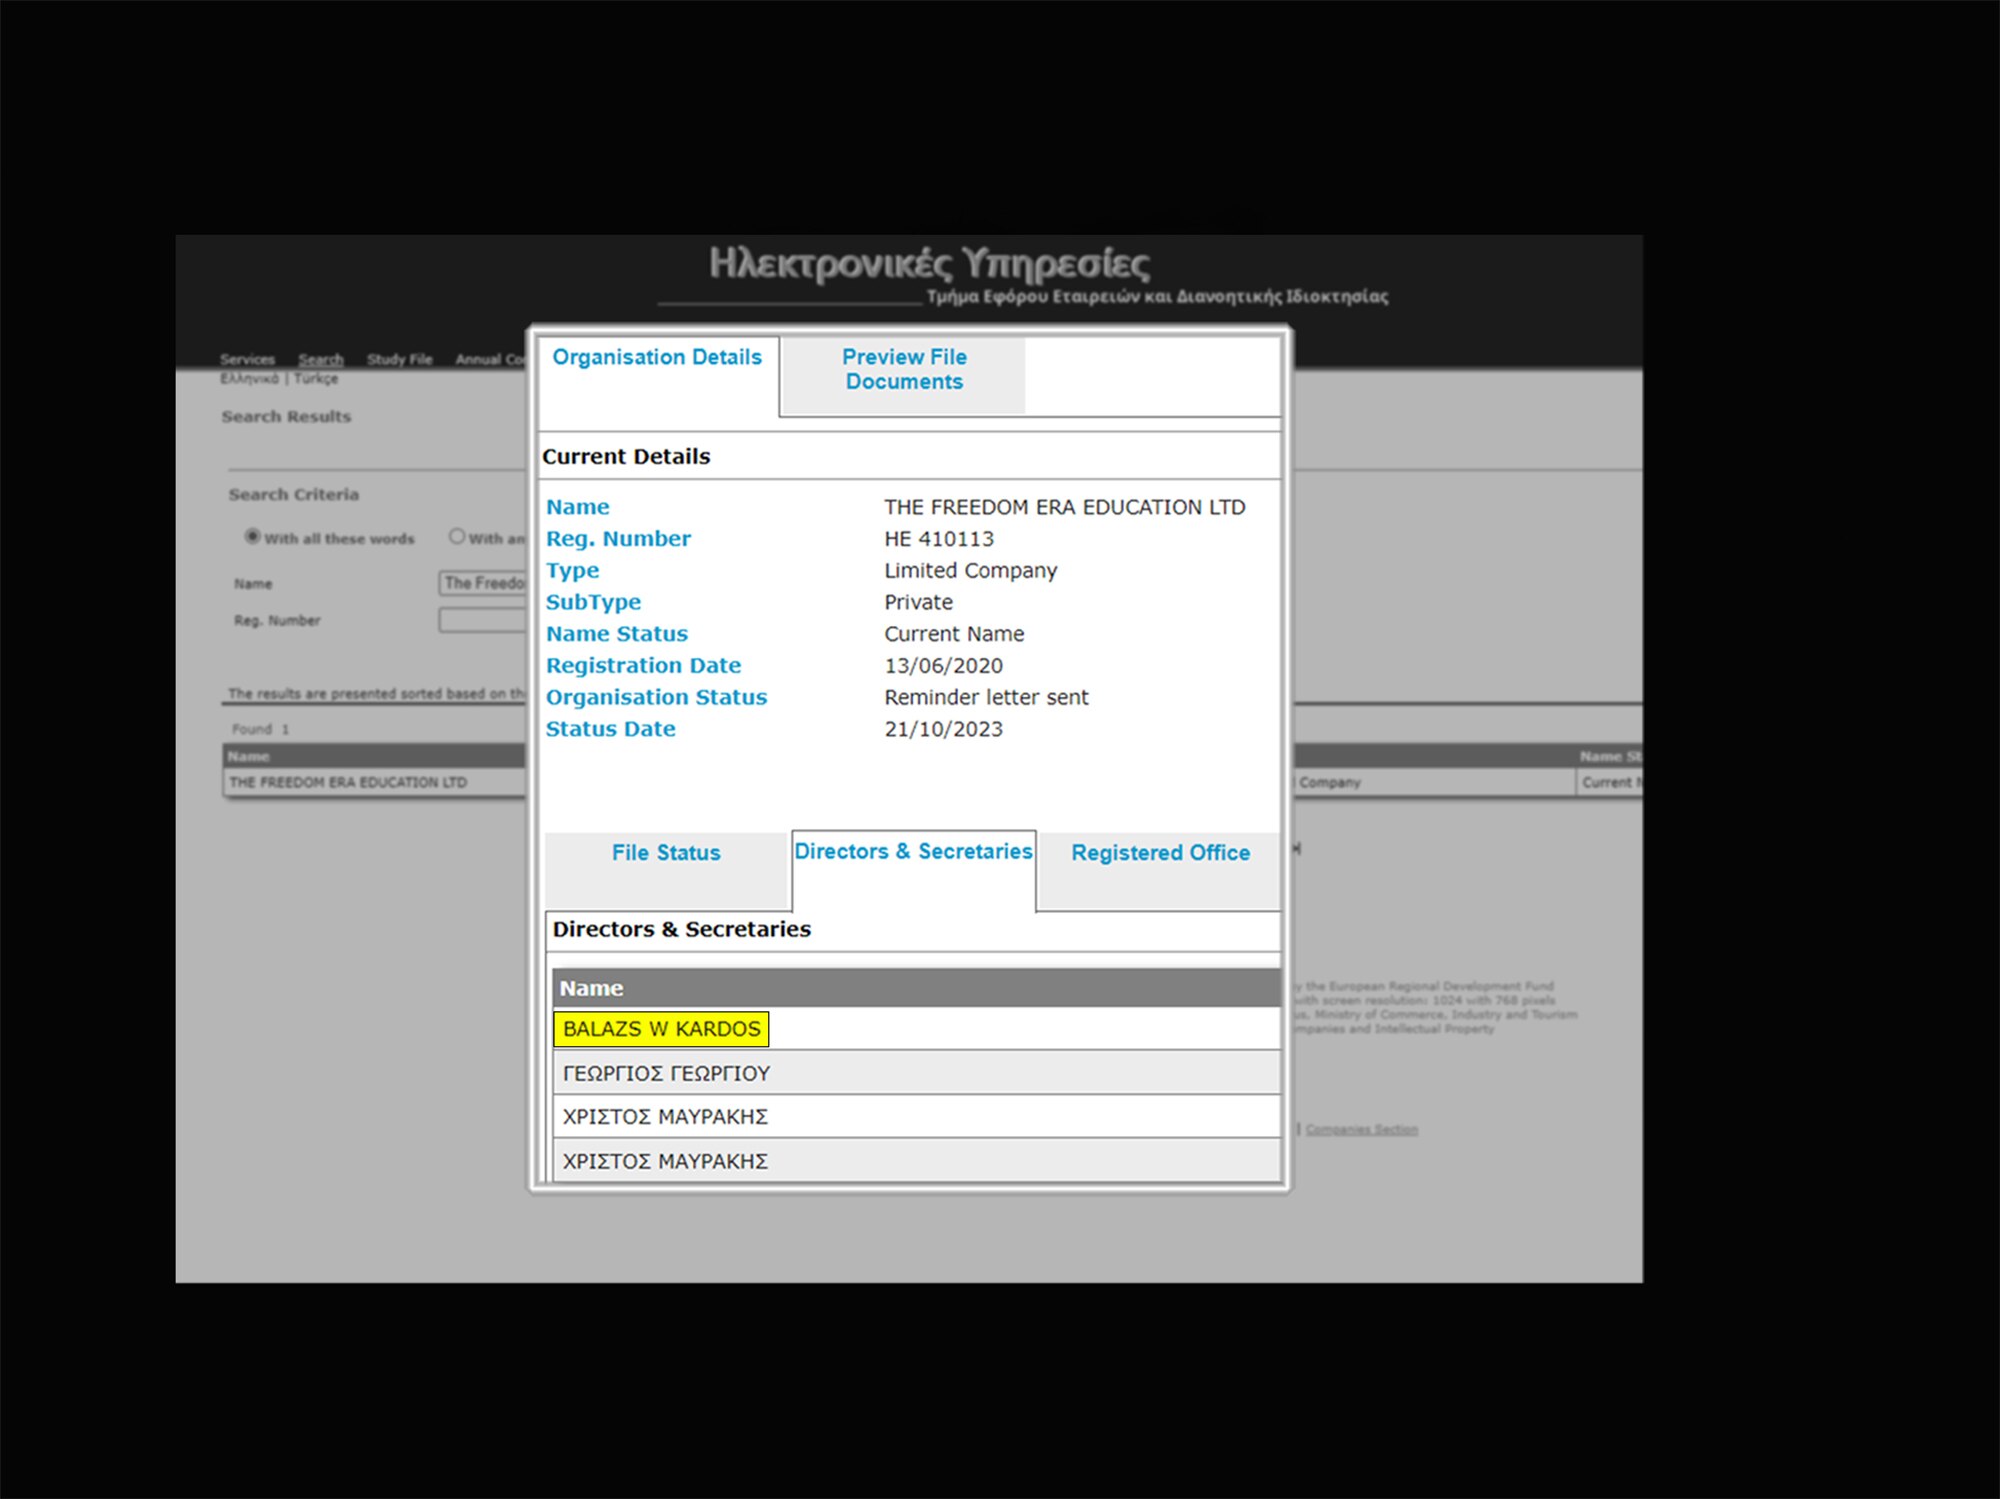
Task: View the File Status tab
Action: click(x=665, y=853)
